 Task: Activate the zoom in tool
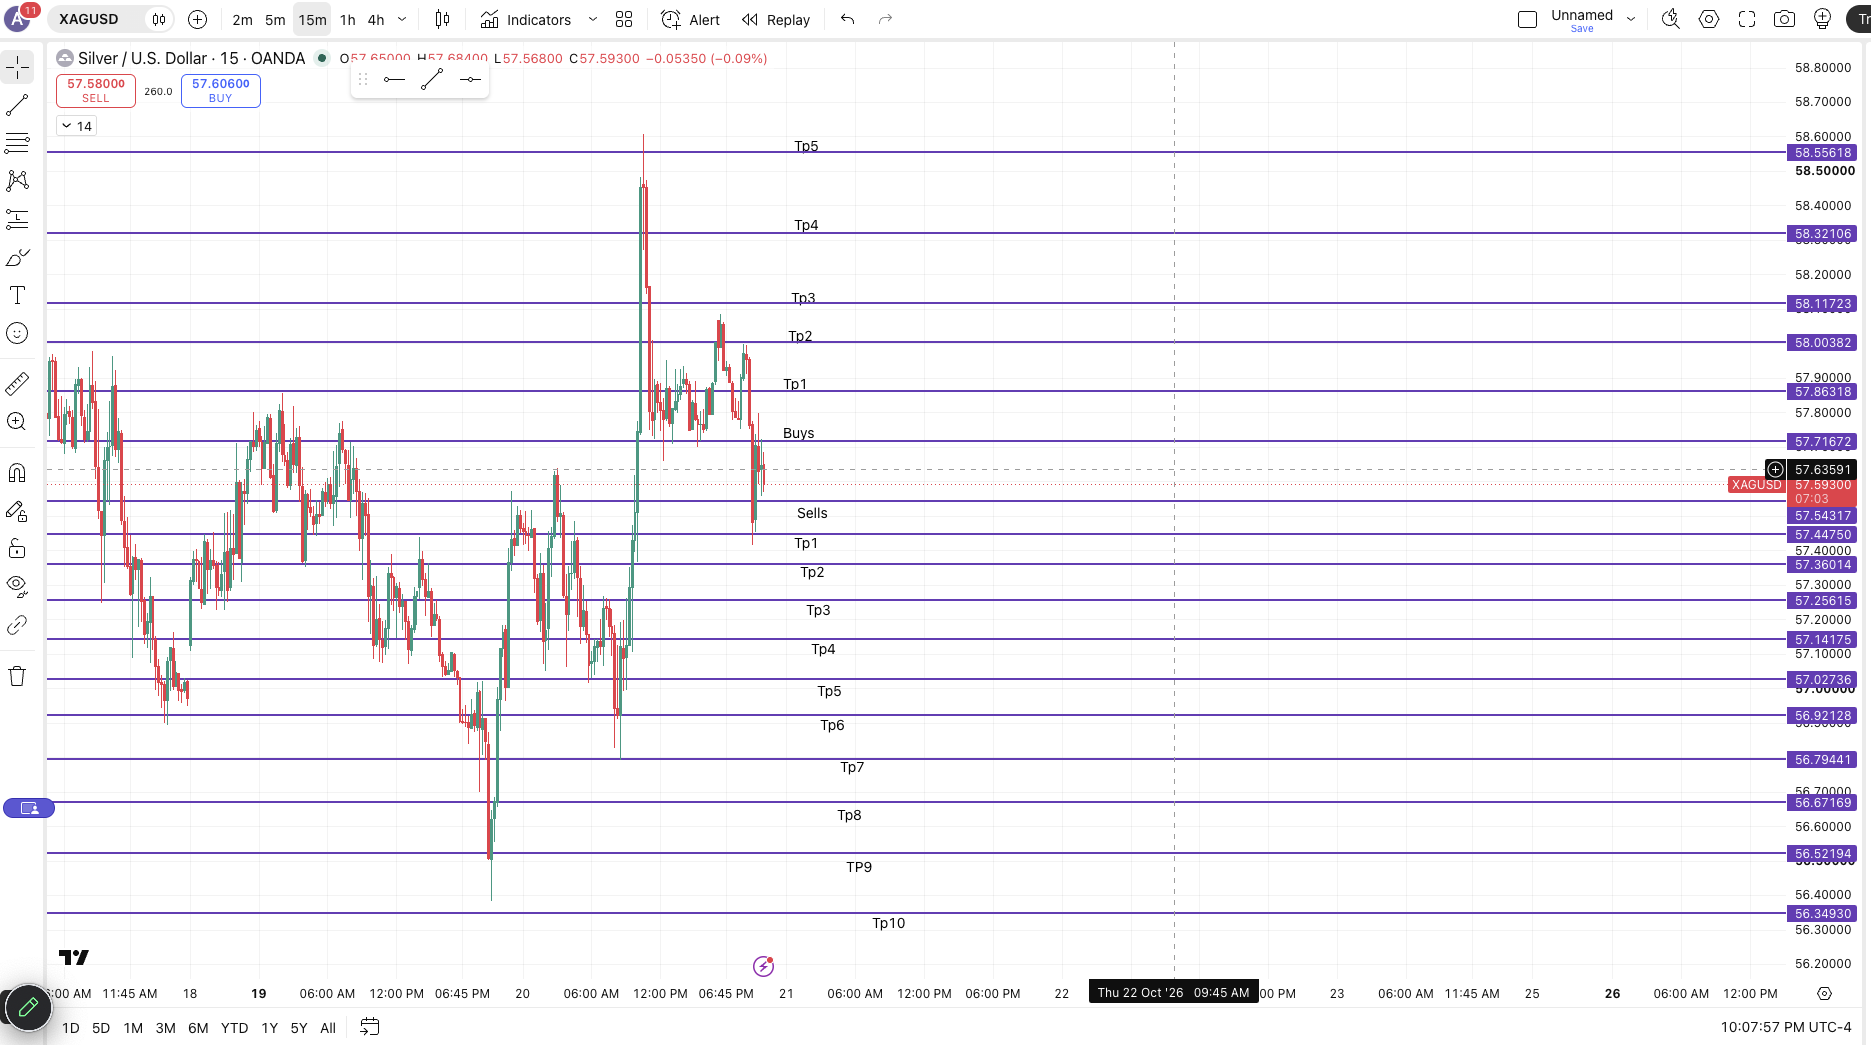click(x=18, y=421)
